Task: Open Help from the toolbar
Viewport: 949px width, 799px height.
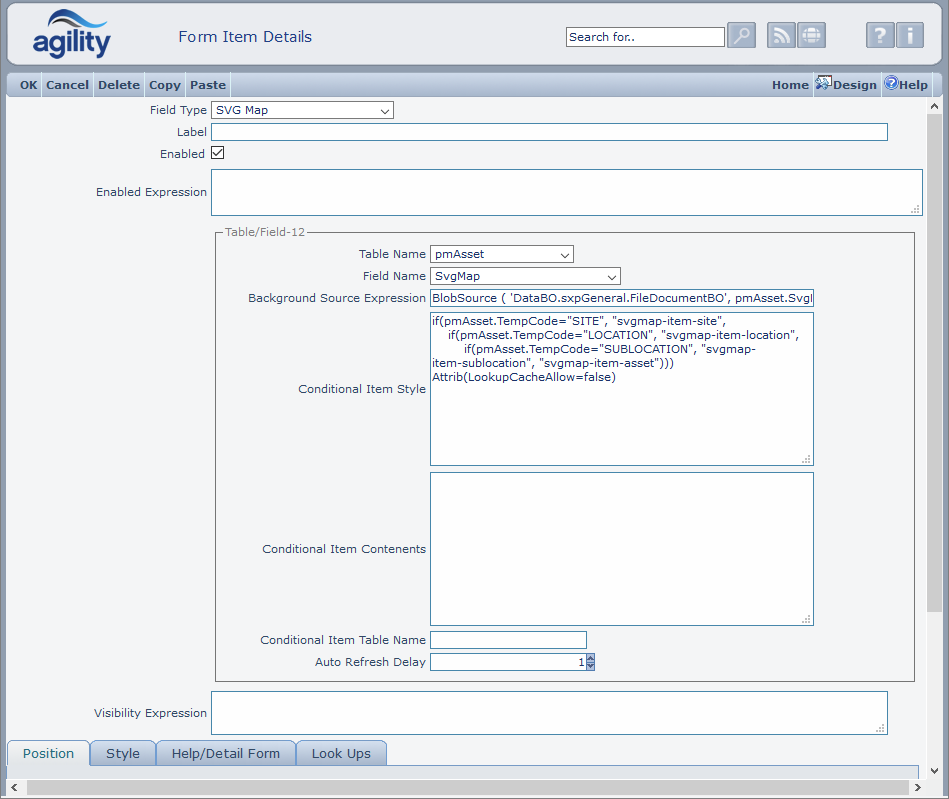Action: tap(905, 85)
